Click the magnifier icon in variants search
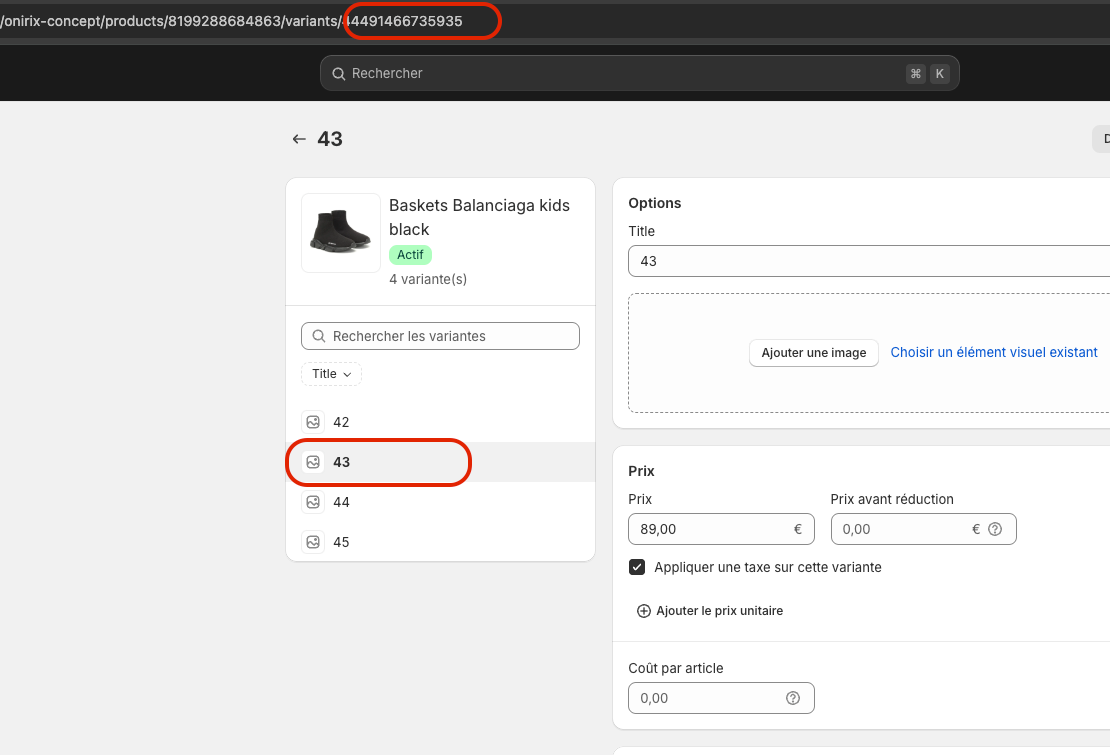1110x755 pixels. [319, 336]
